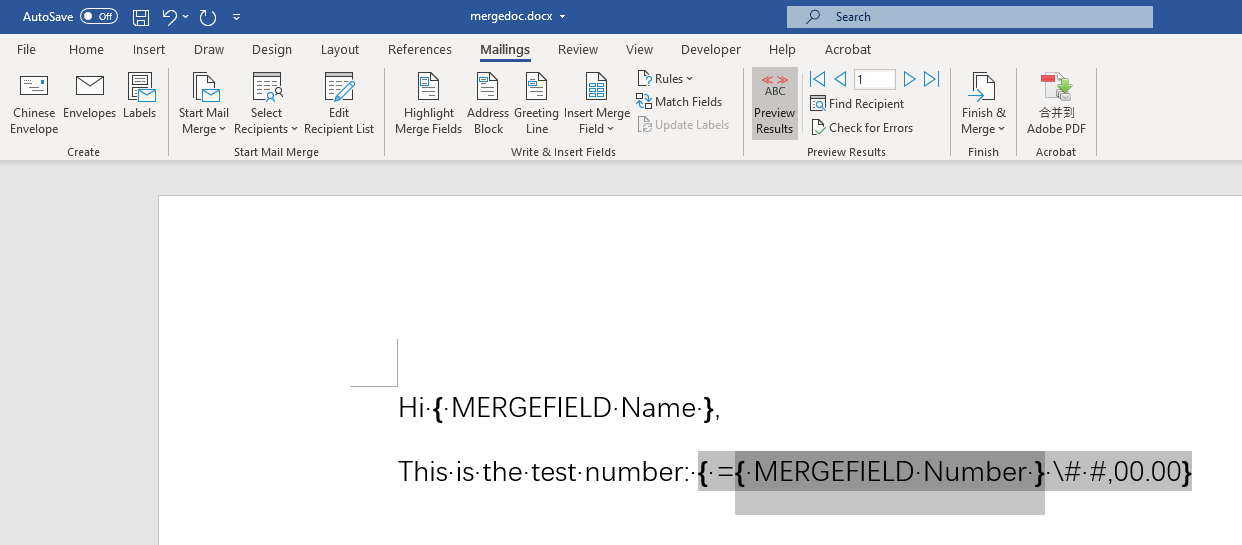Insert a Greeting Line
The width and height of the screenshot is (1242, 545).
click(537, 104)
